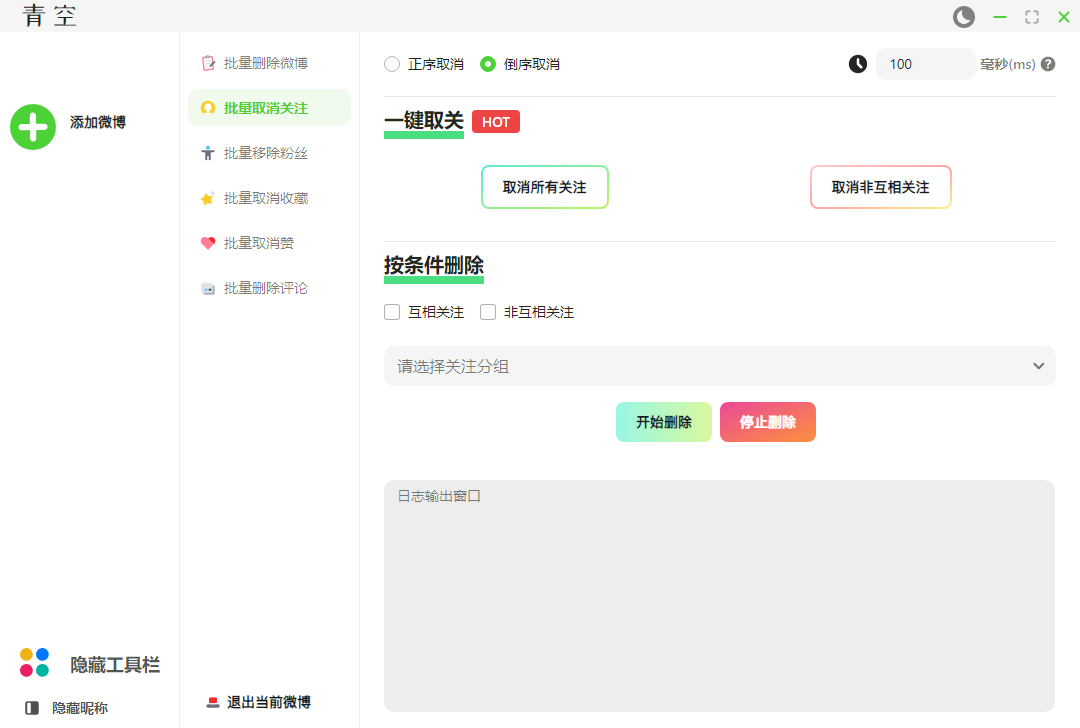Click the 开始删除 button
1080x728 pixels.
coord(663,422)
